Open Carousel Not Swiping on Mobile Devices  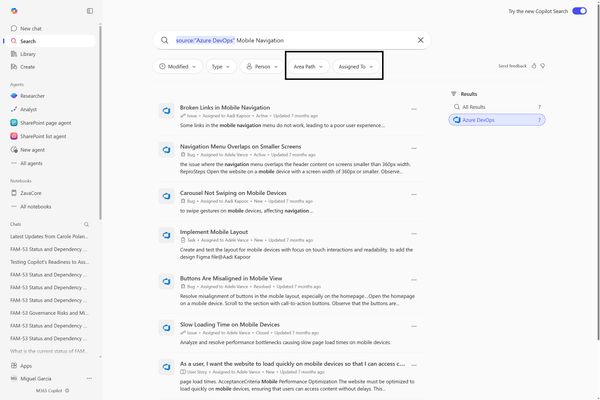click(x=233, y=193)
